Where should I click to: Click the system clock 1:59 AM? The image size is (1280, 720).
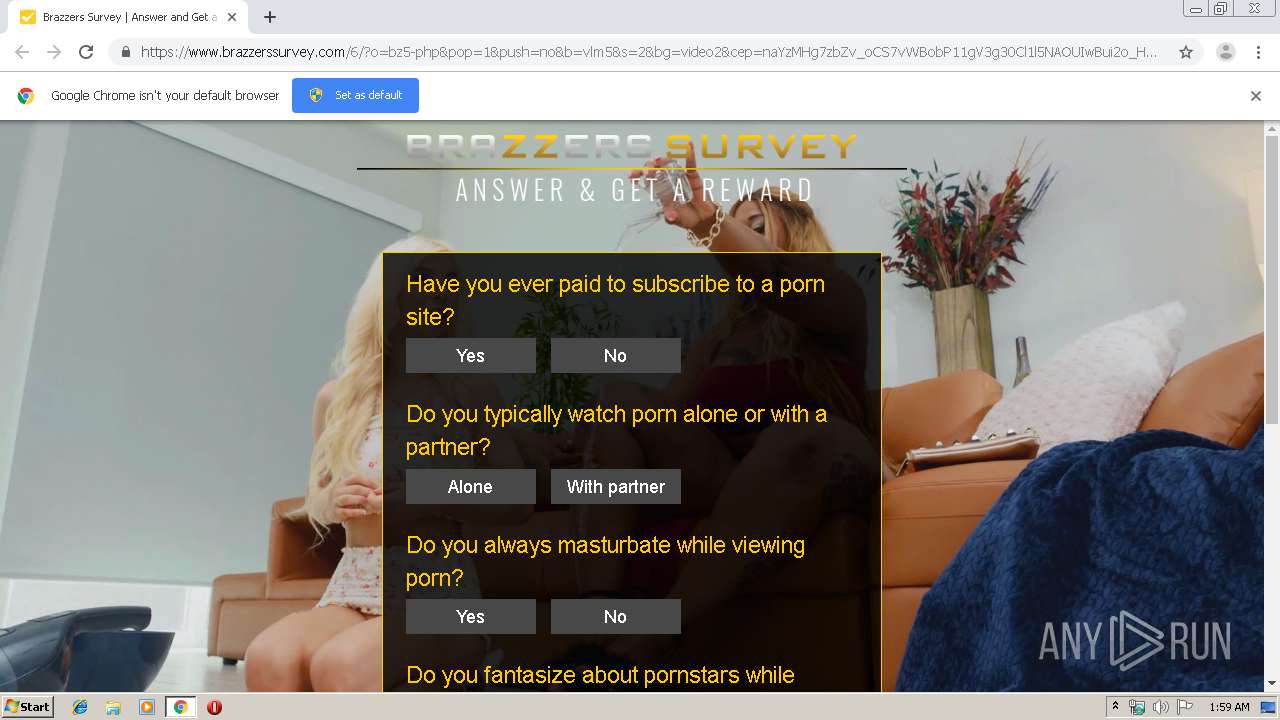[1229, 707]
